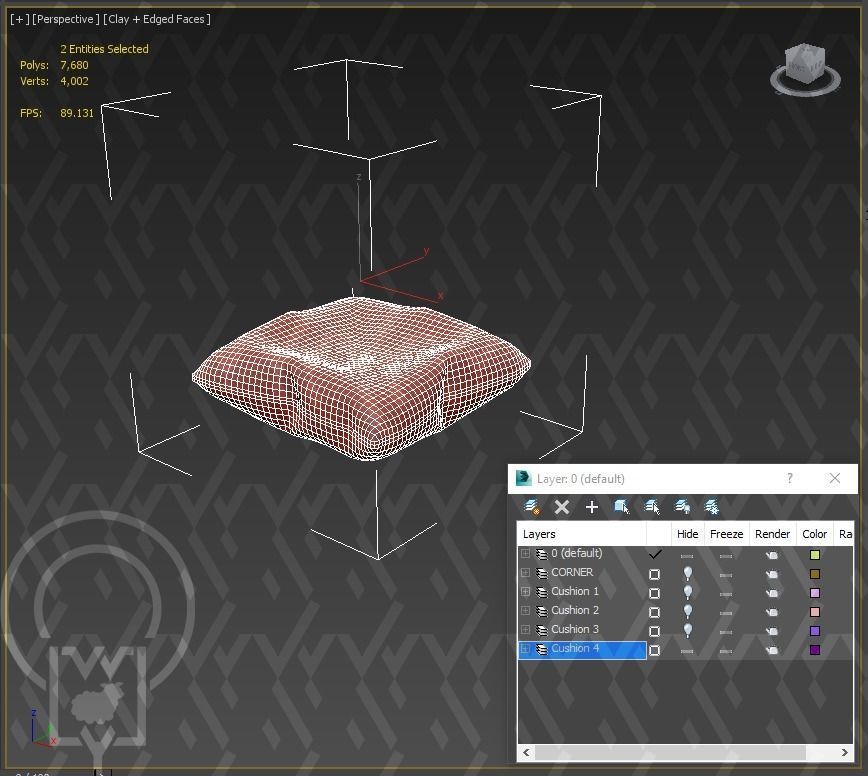This screenshot has height=776, width=868.
Task: Click the Layers column header
Action: 581,534
